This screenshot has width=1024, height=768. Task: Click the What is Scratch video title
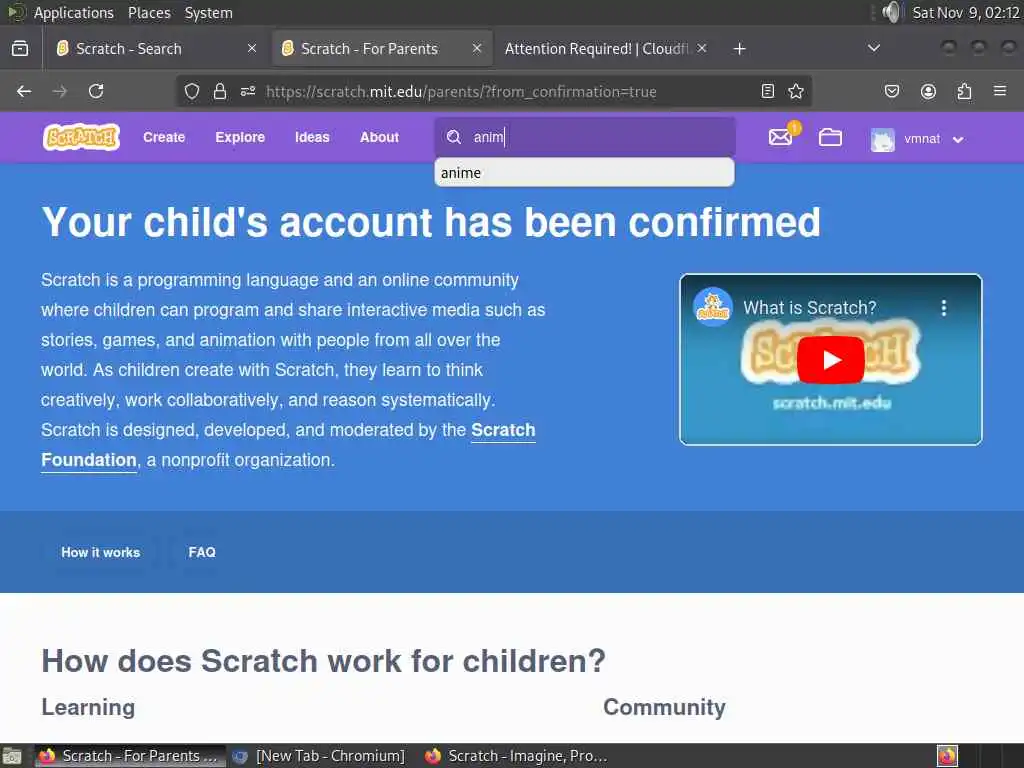click(810, 308)
